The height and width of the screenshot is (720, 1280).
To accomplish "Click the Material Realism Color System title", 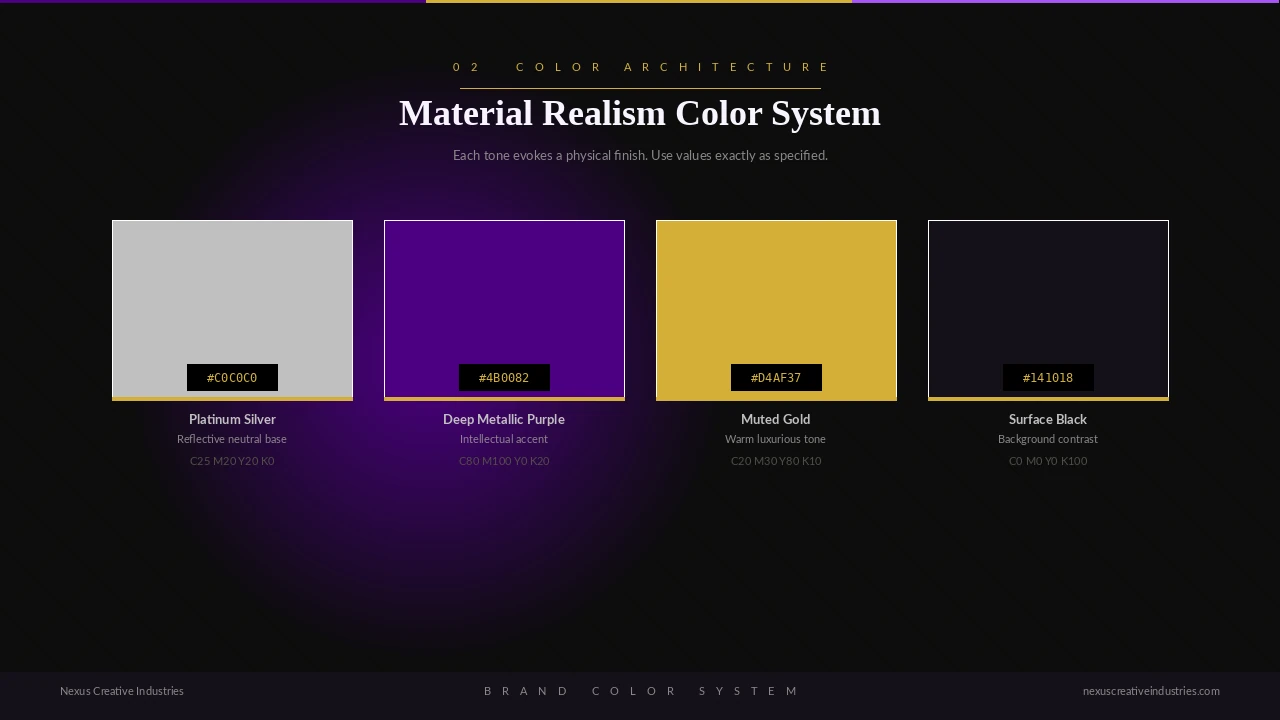I will pyautogui.click(x=640, y=113).
